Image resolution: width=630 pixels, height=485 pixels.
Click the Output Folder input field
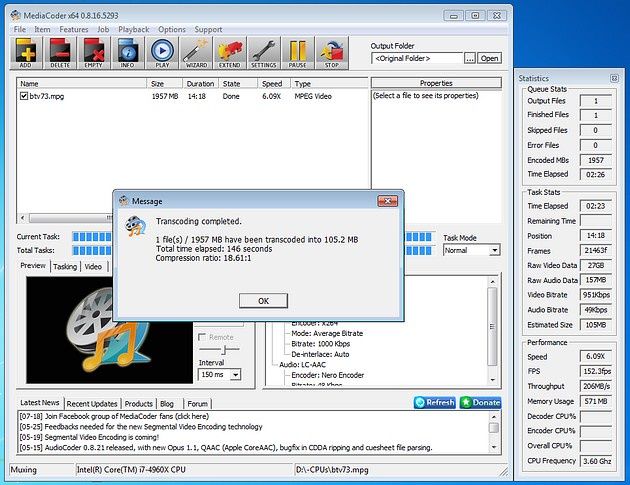pyautogui.click(x=417, y=58)
